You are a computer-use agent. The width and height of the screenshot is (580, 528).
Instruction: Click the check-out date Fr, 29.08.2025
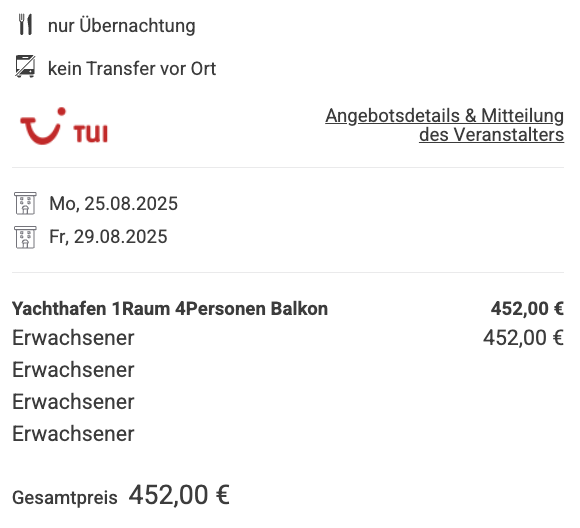(x=108, y=237)
